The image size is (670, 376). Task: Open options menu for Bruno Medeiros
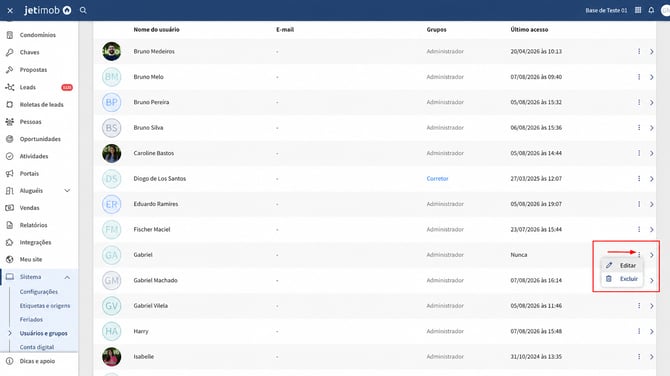tap(639, 51)
